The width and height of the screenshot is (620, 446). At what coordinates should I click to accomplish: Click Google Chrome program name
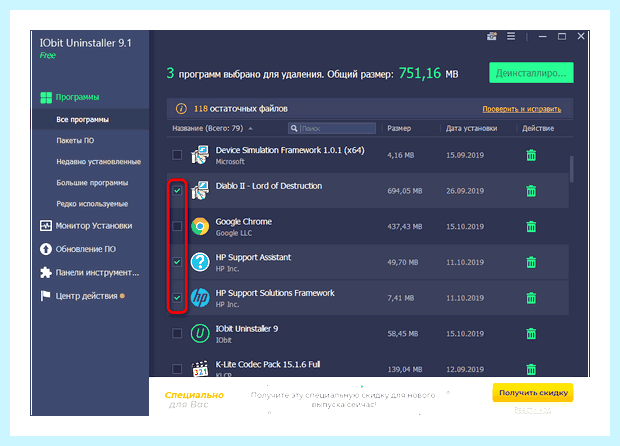[244, 221]
